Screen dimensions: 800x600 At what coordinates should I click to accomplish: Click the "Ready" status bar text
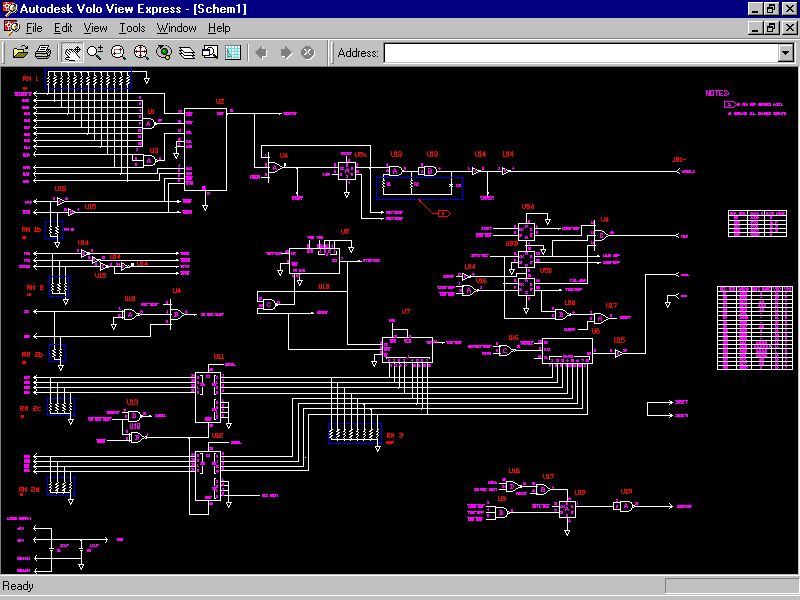coord(18,586)
